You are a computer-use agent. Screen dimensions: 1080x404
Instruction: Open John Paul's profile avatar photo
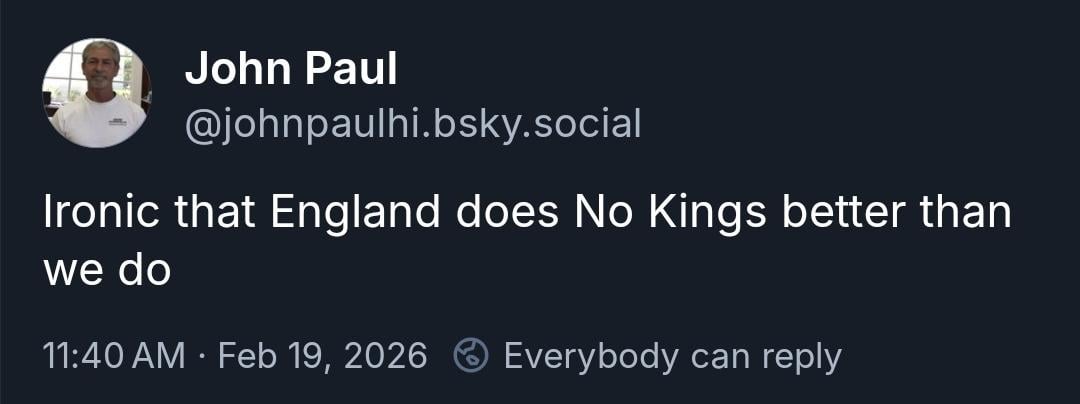coord(96,93)
